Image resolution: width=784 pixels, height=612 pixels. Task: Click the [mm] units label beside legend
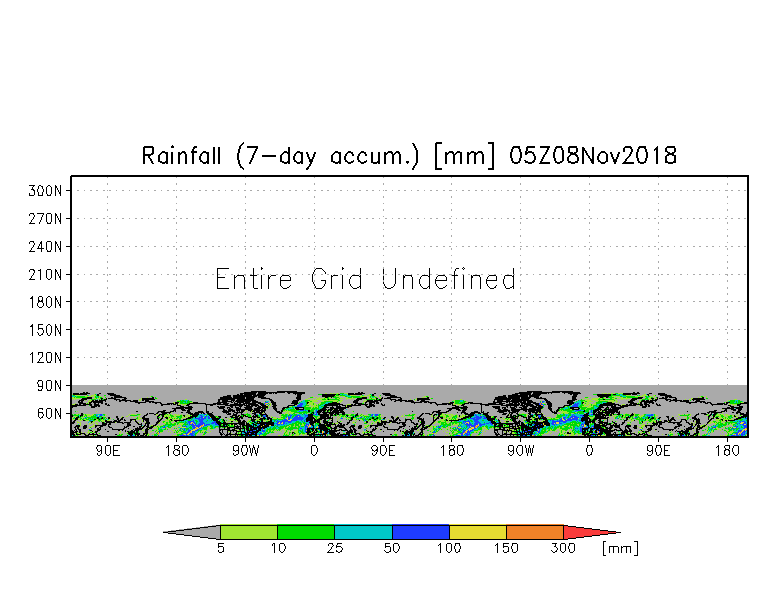[620, 548]
